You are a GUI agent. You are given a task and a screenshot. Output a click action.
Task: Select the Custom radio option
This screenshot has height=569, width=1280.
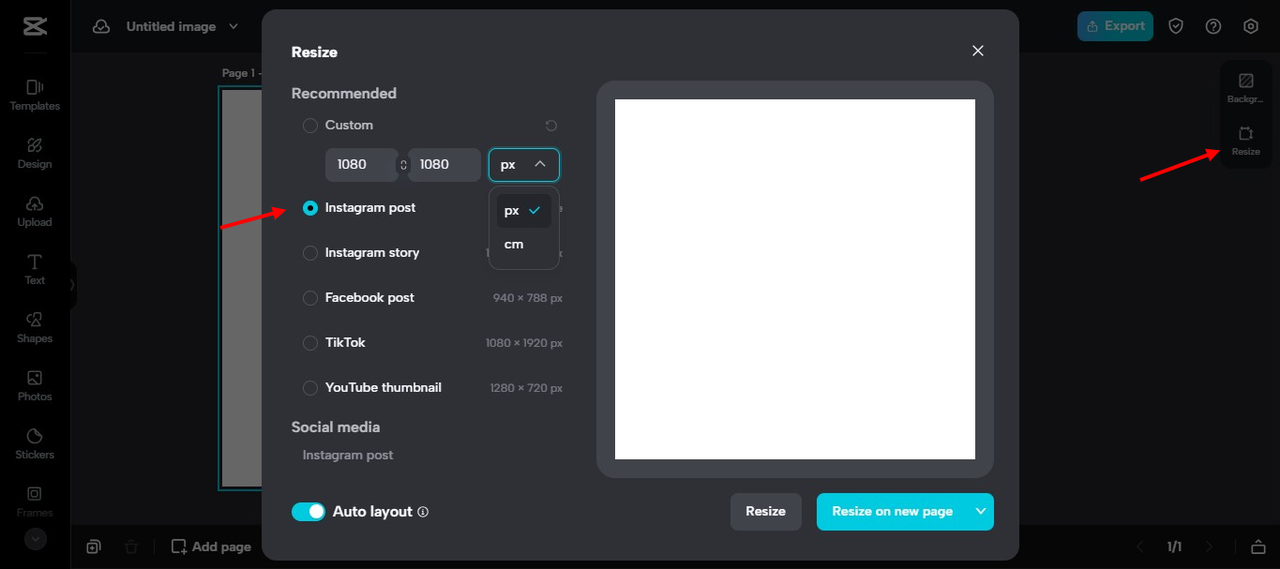point(310,125)
